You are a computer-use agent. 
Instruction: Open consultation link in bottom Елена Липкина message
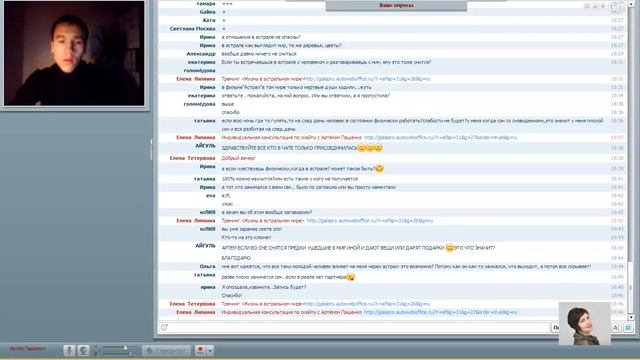point(440,312)
